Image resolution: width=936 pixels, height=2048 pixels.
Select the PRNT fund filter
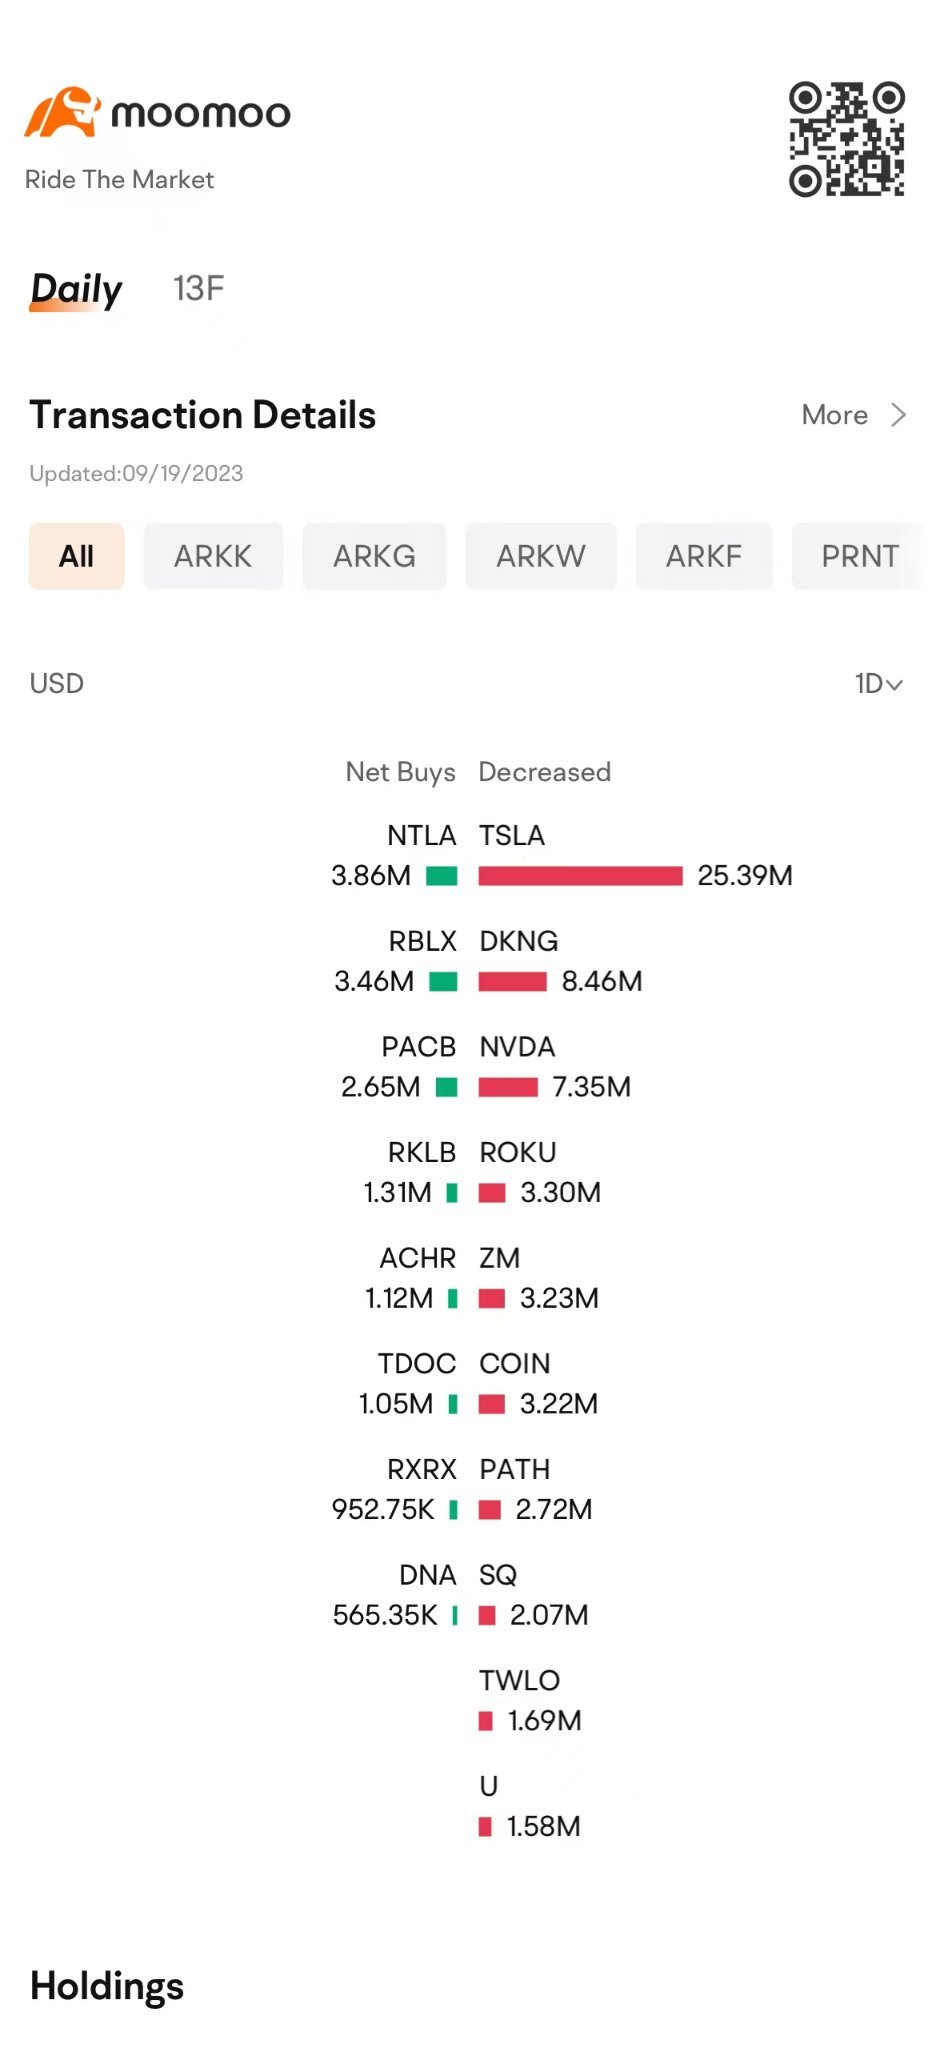pyautogui.click(x=859, y=556)
